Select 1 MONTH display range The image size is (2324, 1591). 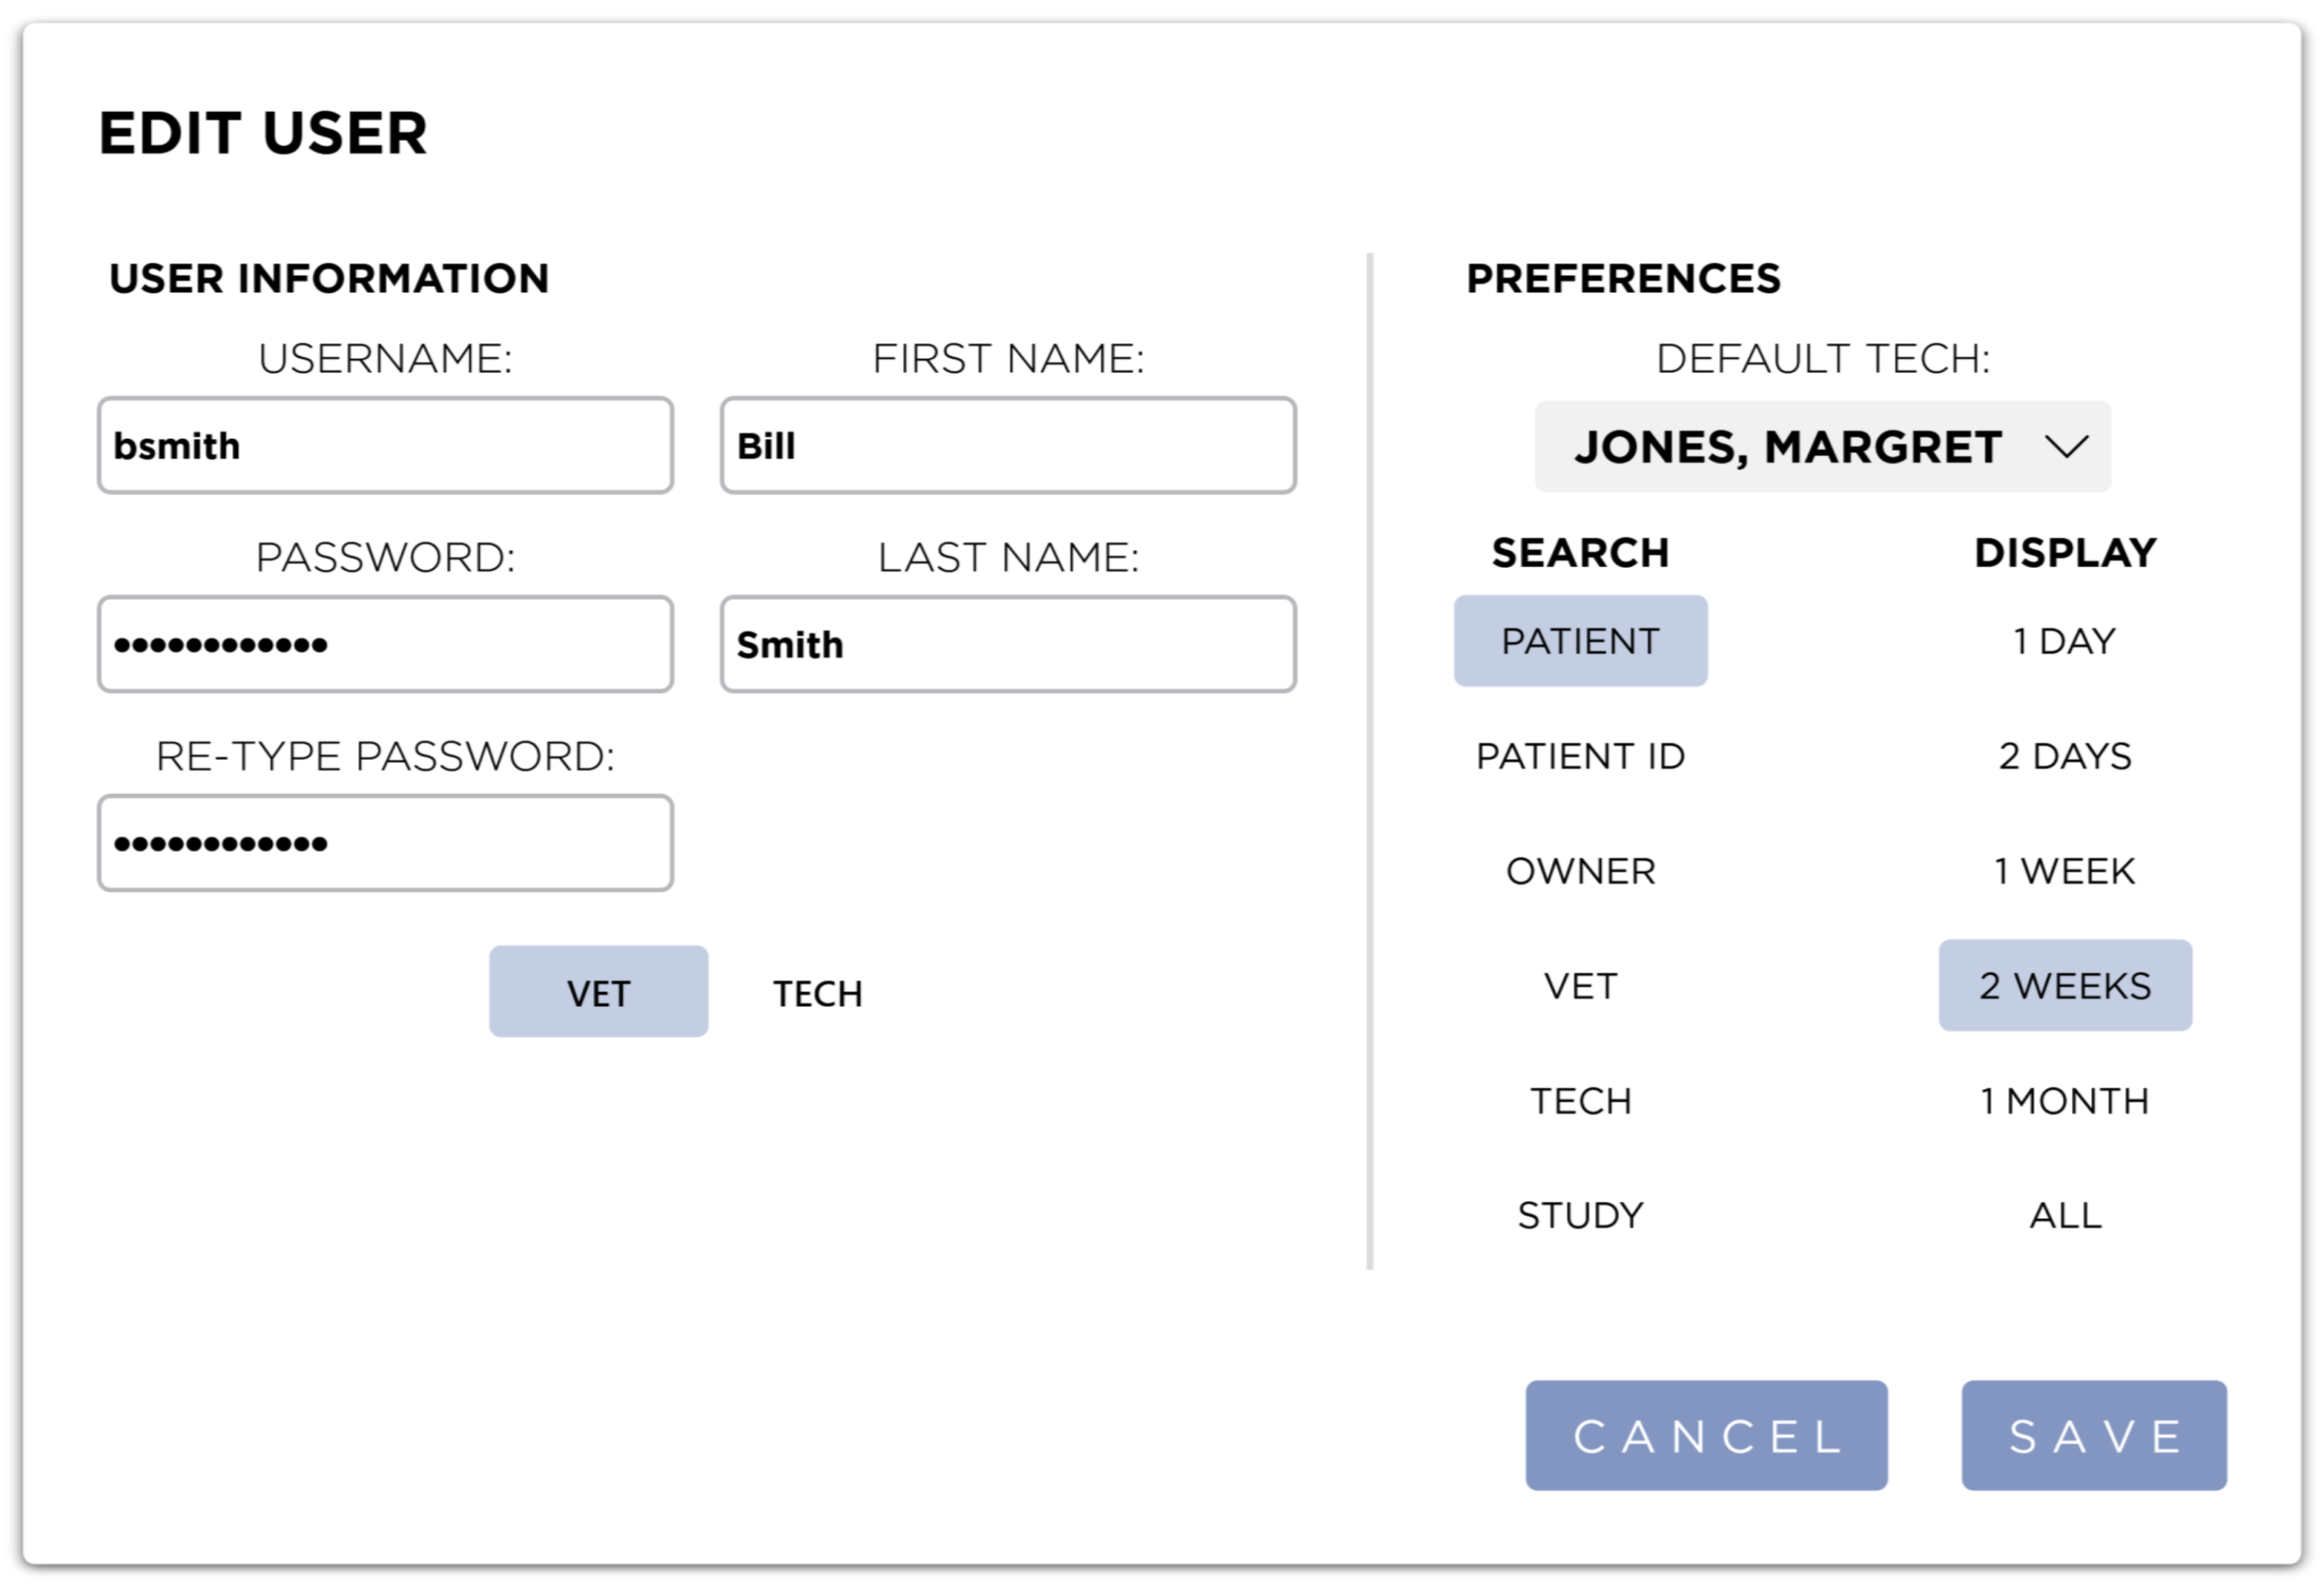point(2065,1101)
